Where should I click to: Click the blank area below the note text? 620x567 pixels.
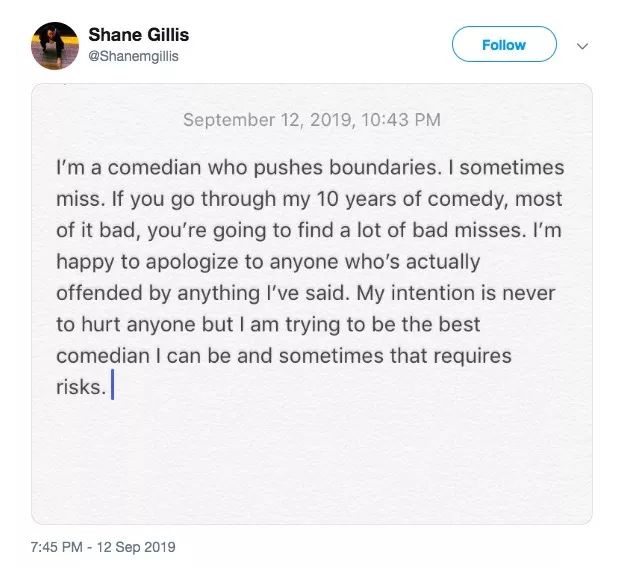click(312, 459)
